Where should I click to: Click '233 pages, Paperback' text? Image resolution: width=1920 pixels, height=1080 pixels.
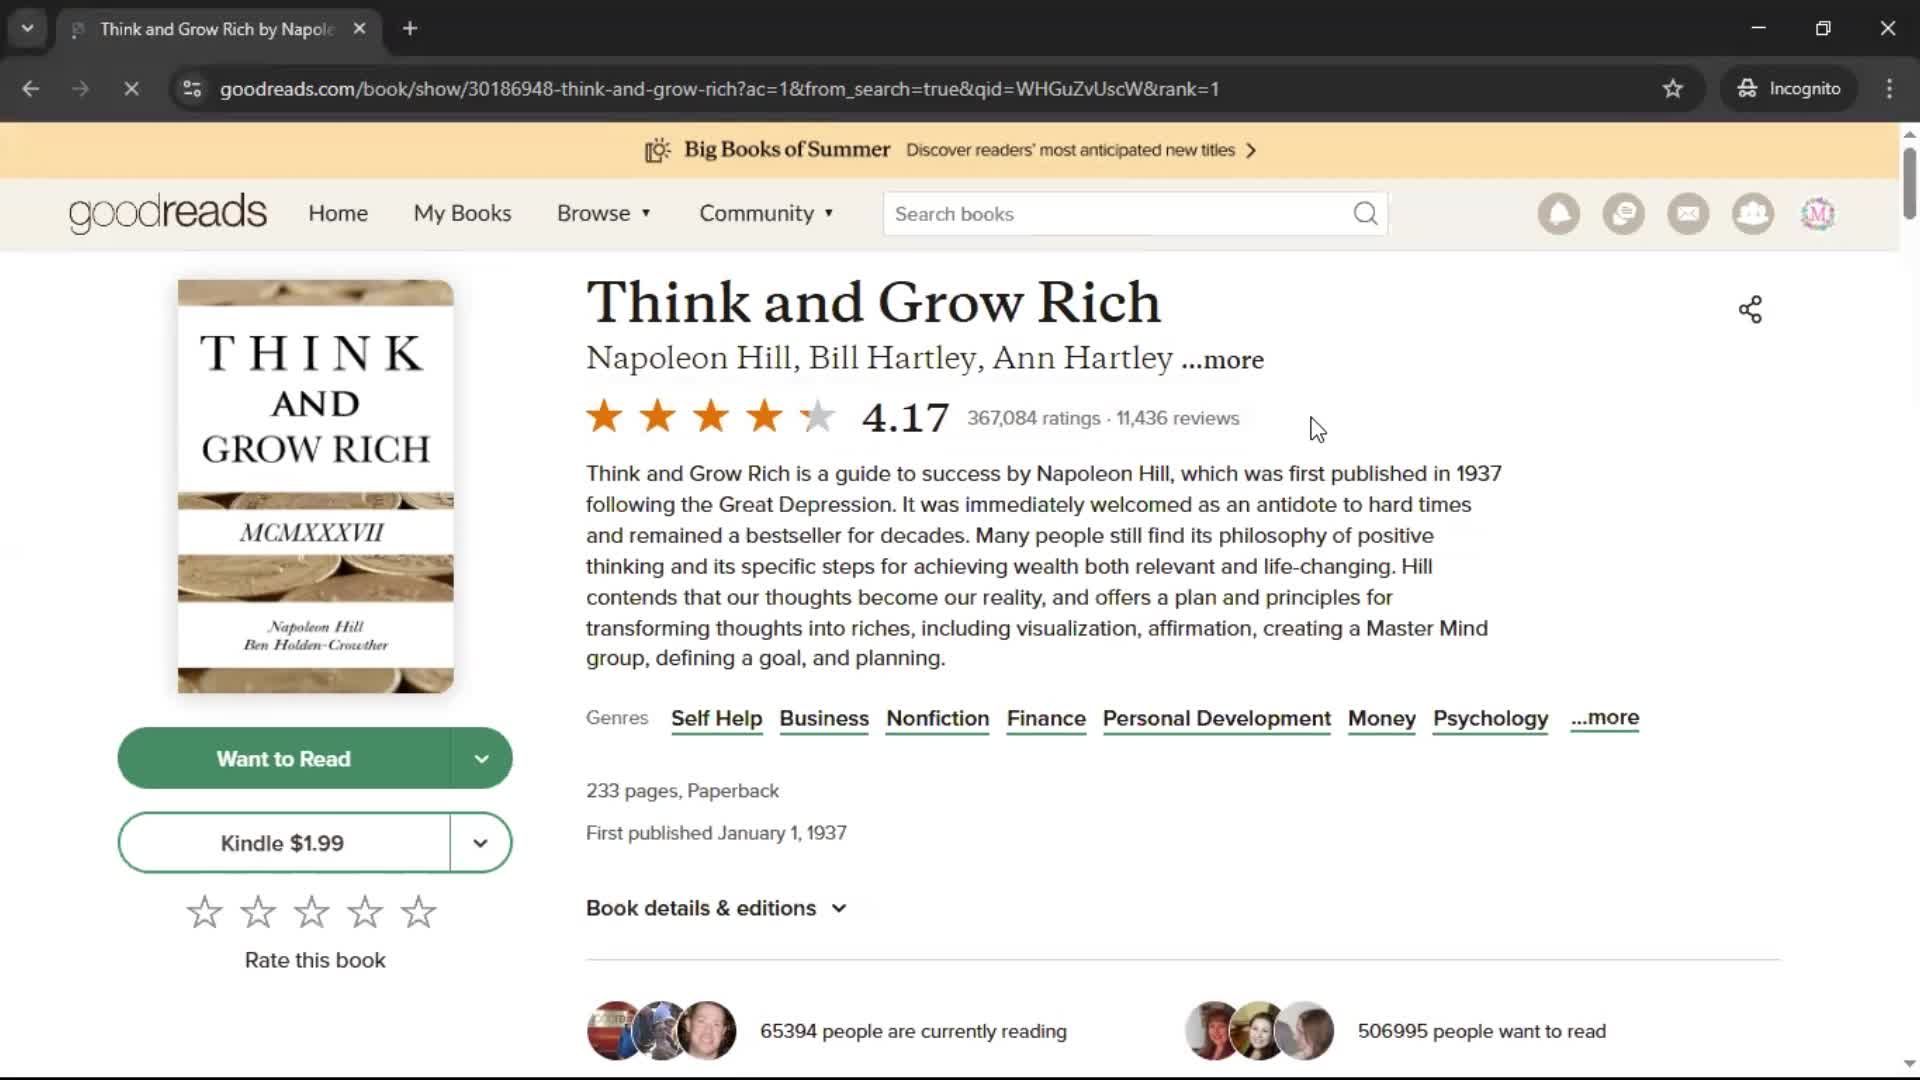(x=682, y=791)
